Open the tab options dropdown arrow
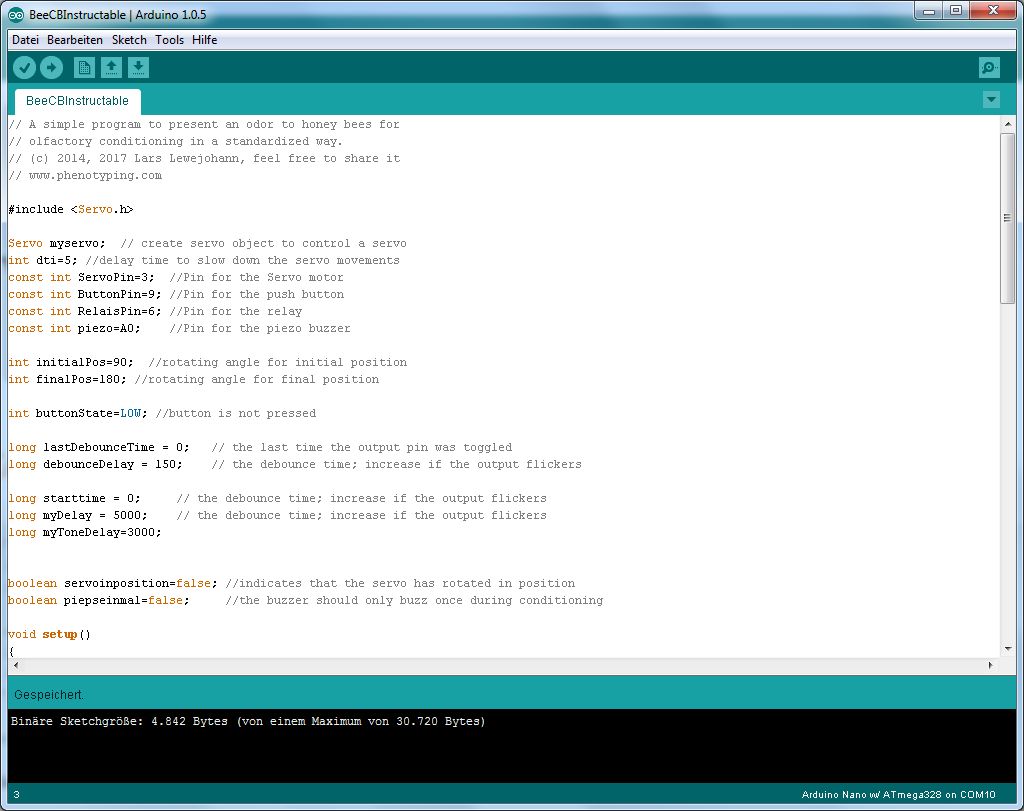Screen dimensions: 1024x811 click(990, 99)
